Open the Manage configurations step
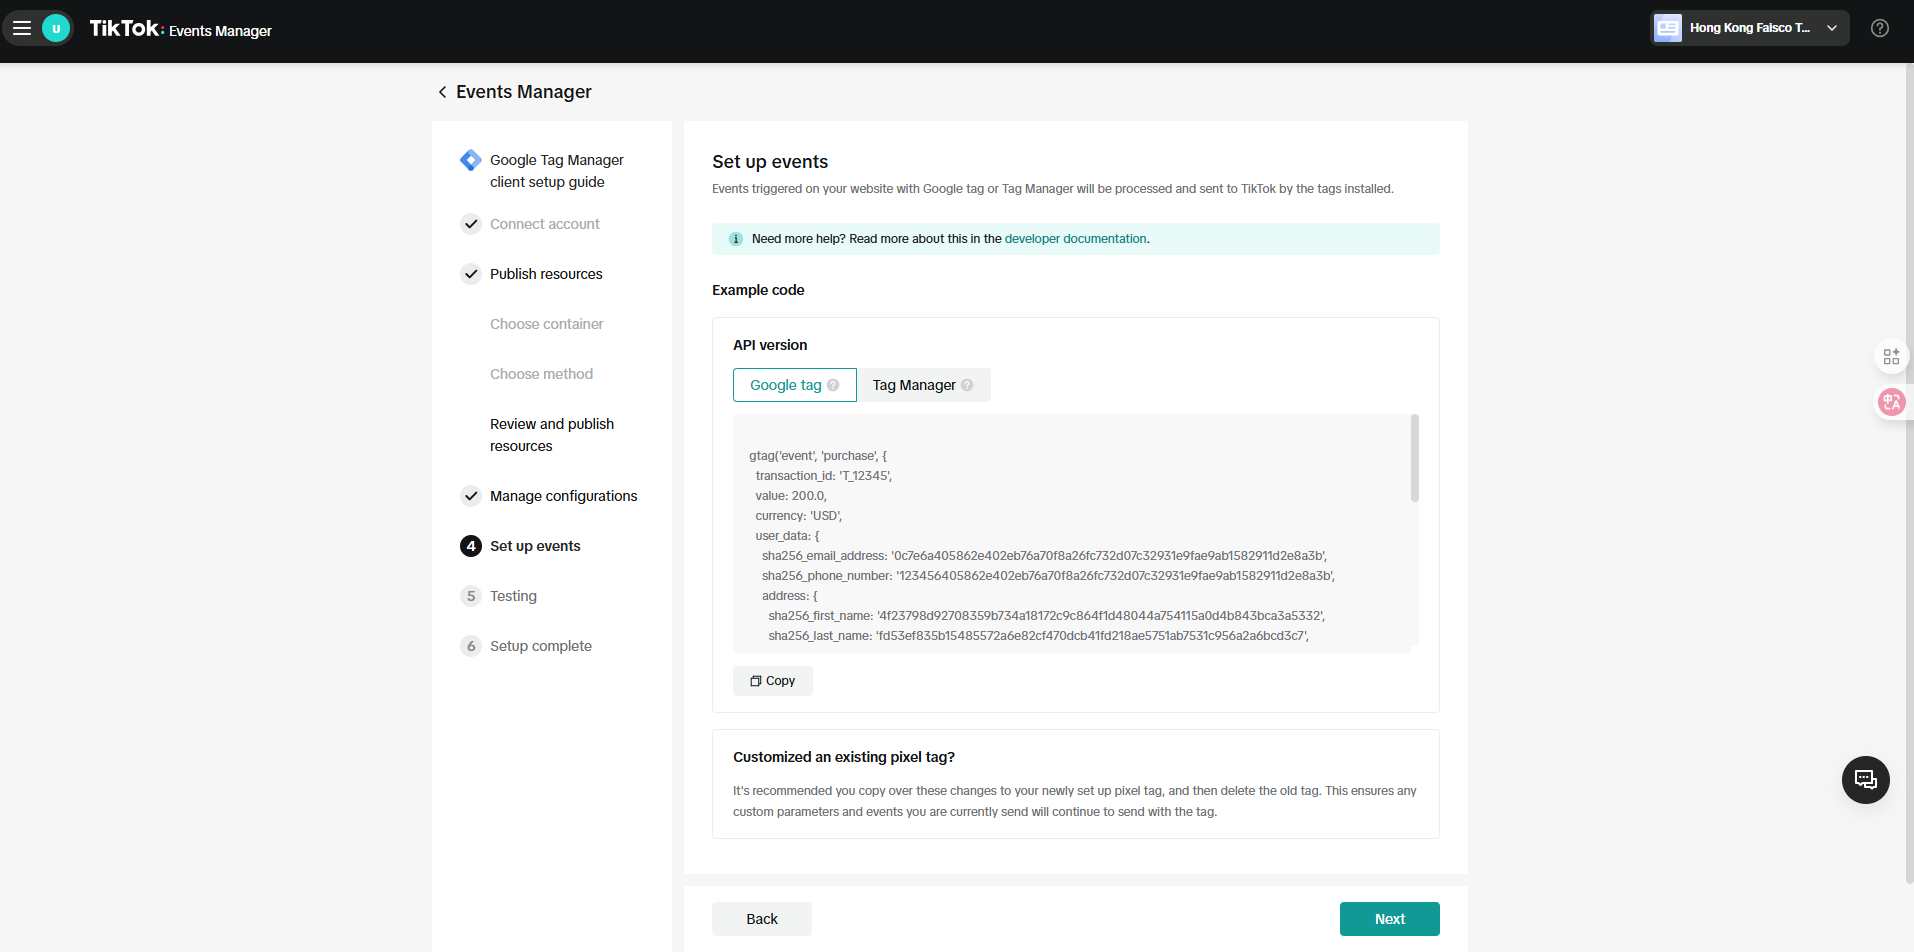Screen dimensions: 1914x952 point(563,496)
